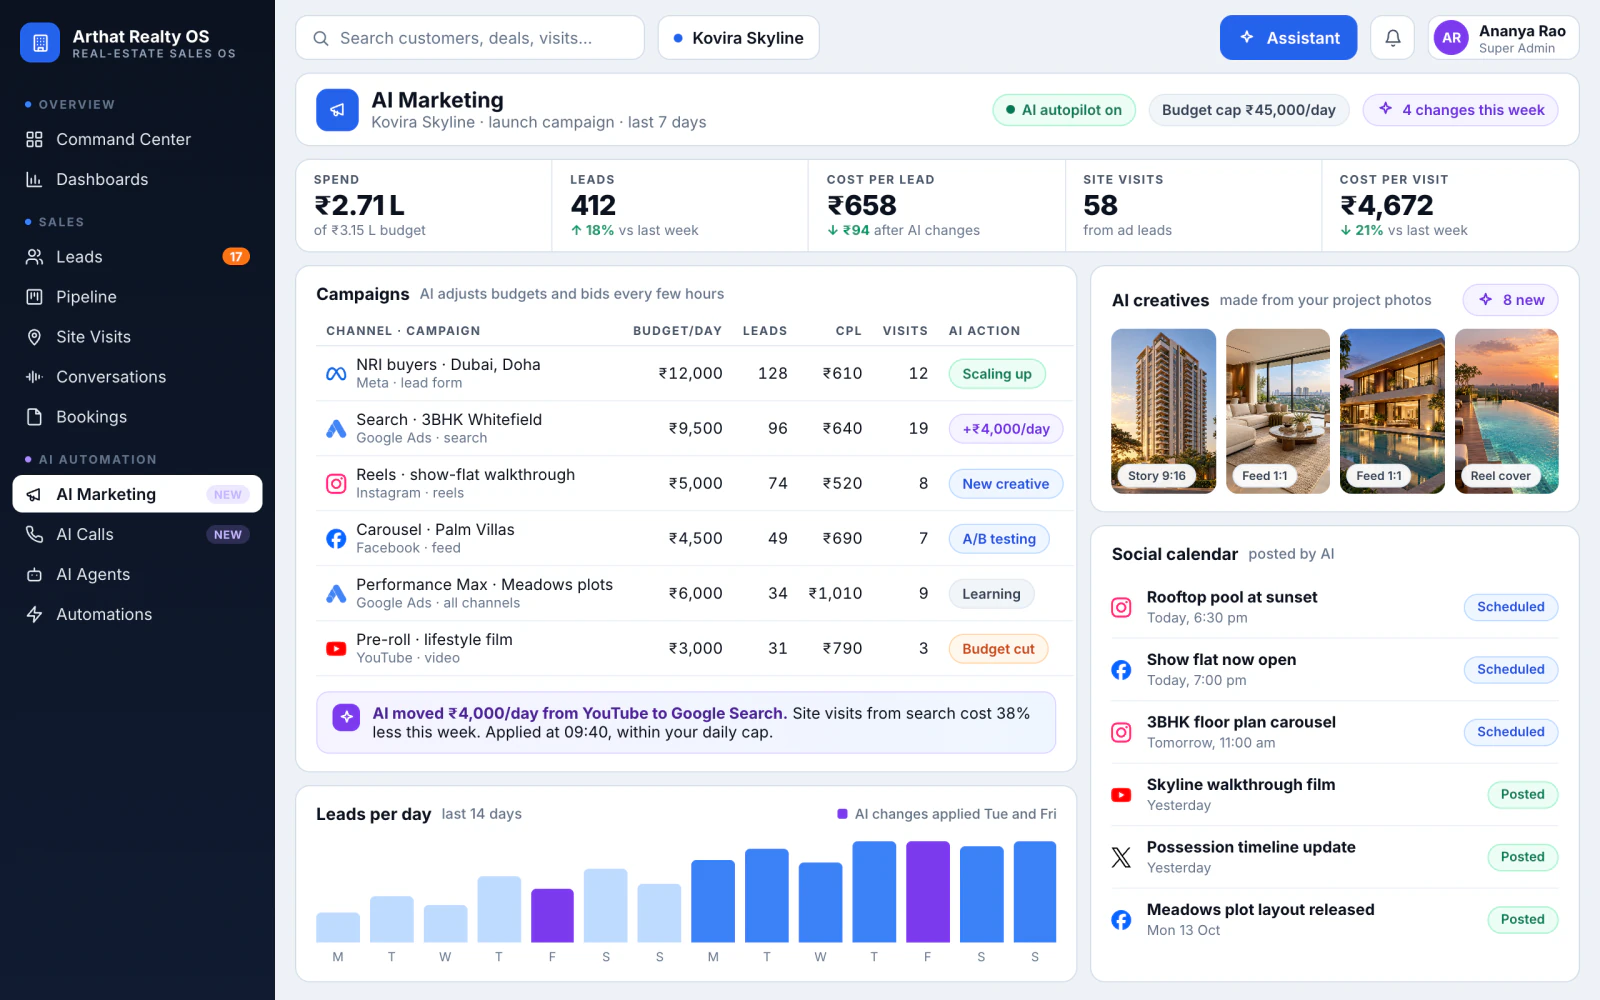Click Instagram icon for Reels show-flat walkthrough
The image size is (1600, 1000).
click(336, 484)
